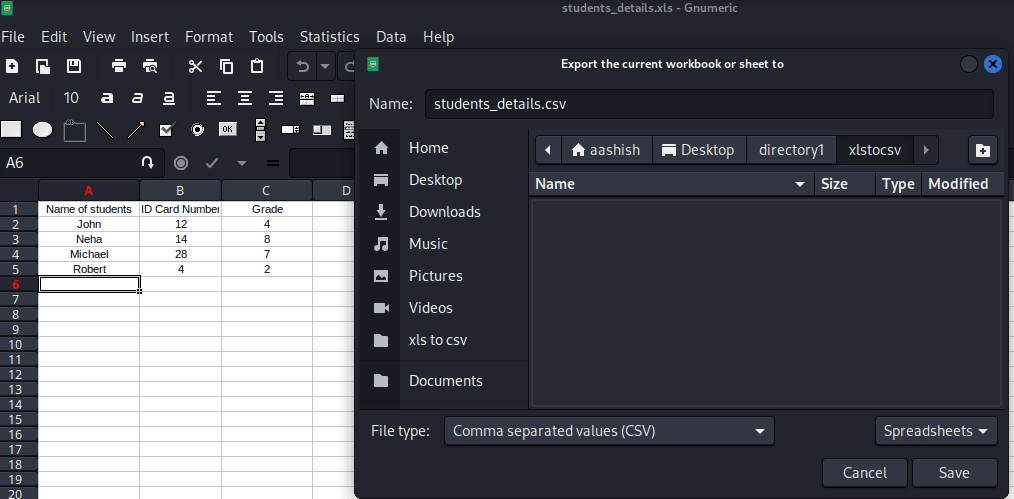This screenshot has height=499, width=1014.
Task: Click the directory1 path breadcrumb
Action: (792, 151)
